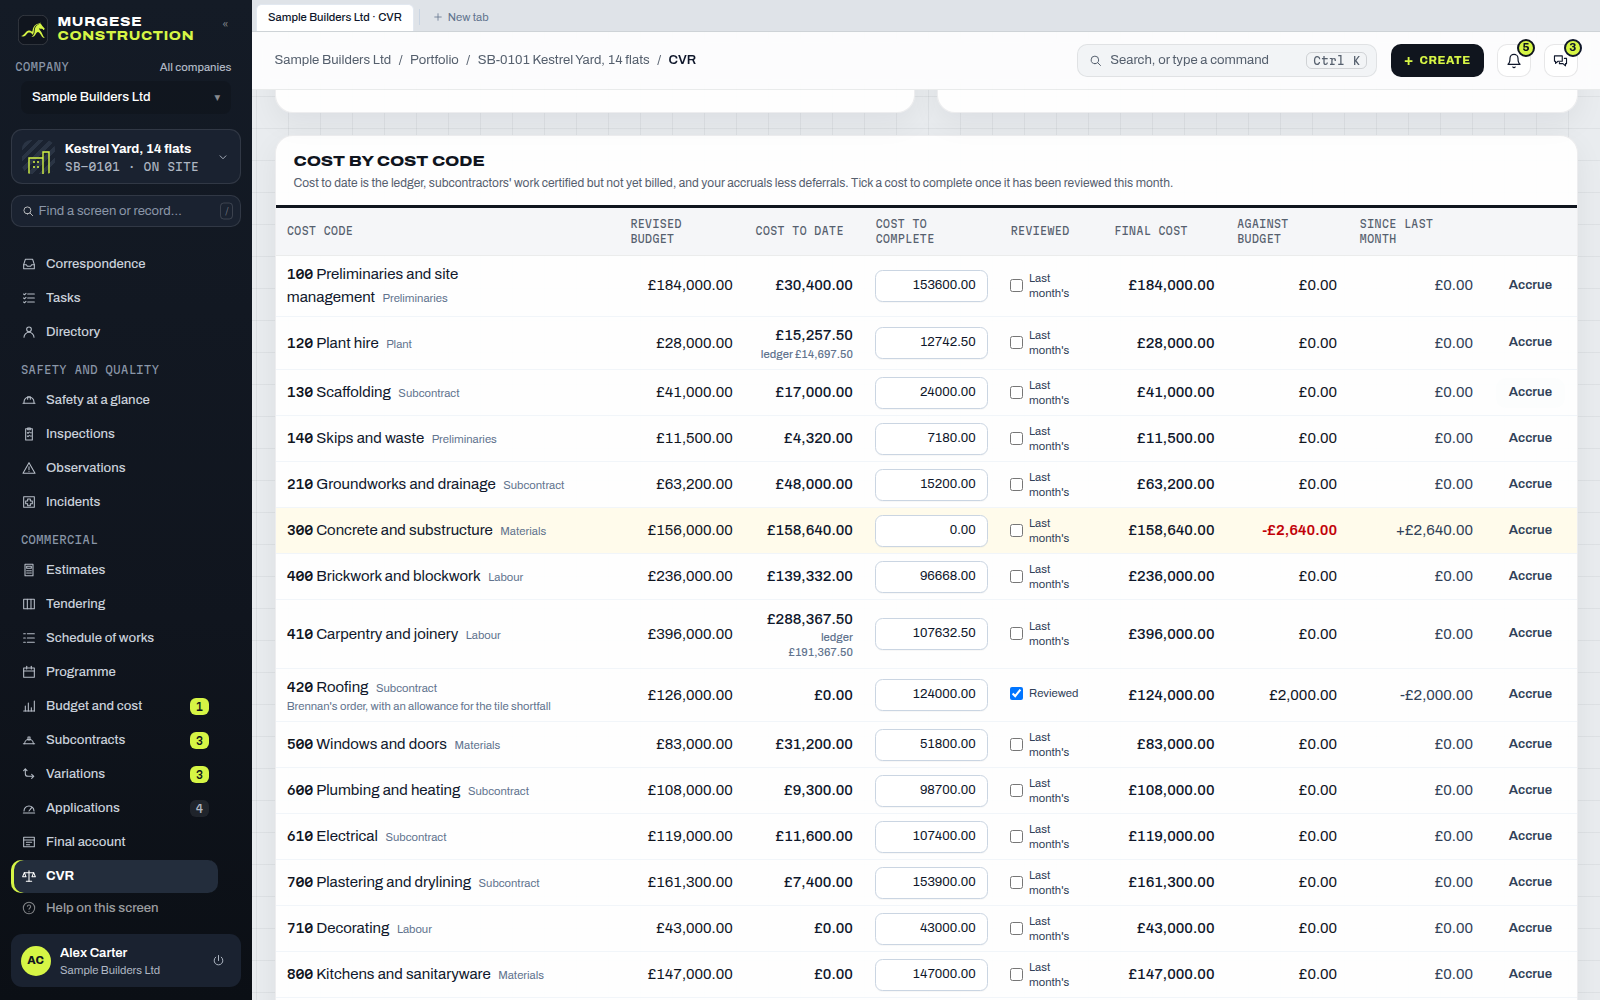The height and width of the screenshot is (1000, 1600).
Task: Edit cost to complete for 400 Brickwork and blockwork
Action: pyautogui.click(x=931, y=577)
